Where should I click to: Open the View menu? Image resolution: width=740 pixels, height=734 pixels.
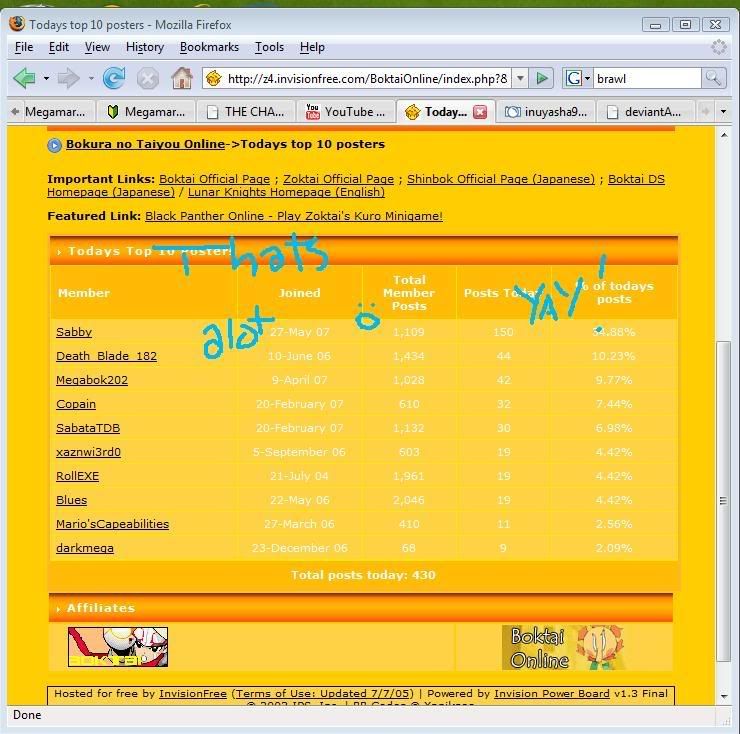(97, 47)
